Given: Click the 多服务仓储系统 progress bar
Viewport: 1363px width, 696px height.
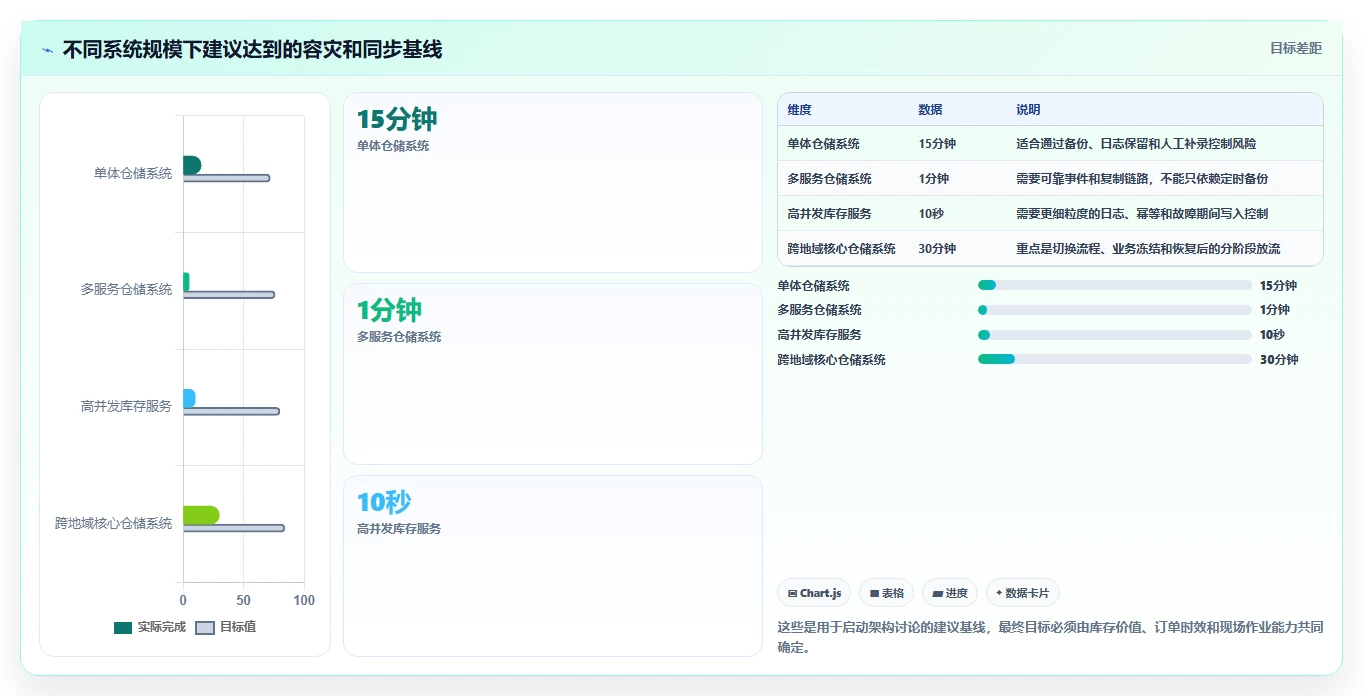Looking at the screenshot, I should point(1114,310).
